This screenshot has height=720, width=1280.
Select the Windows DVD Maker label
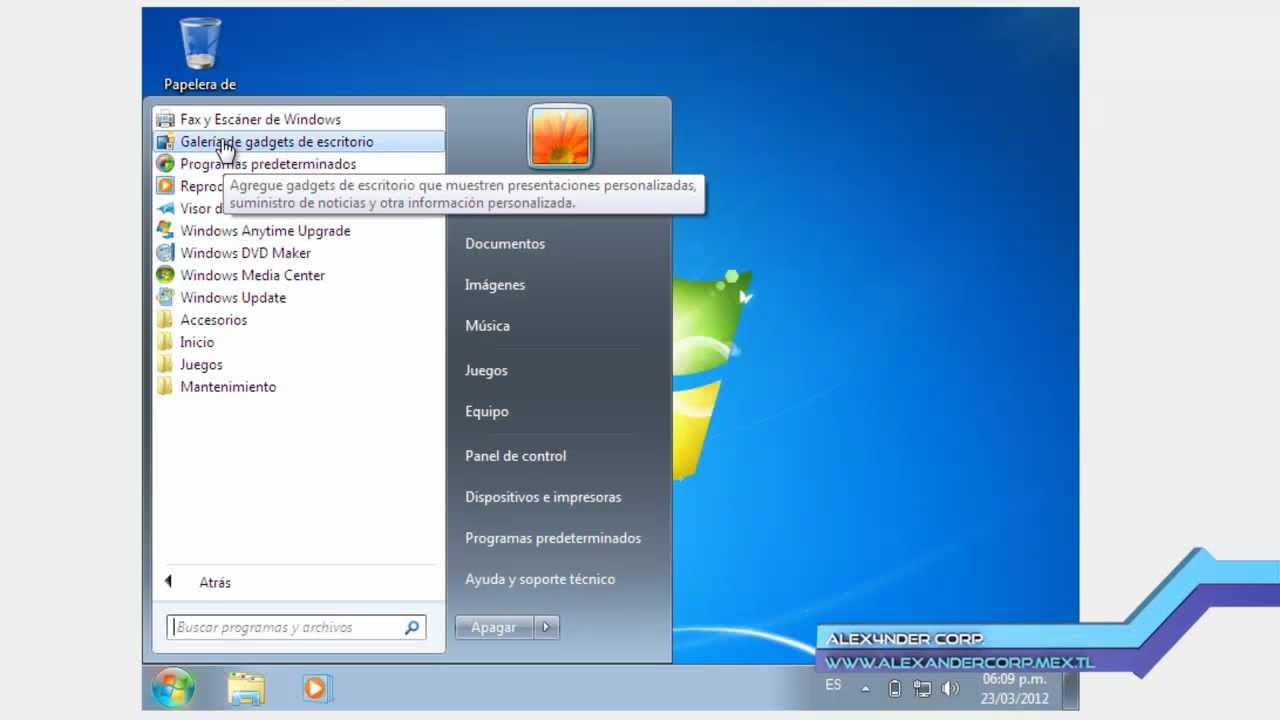pos(245,253)
